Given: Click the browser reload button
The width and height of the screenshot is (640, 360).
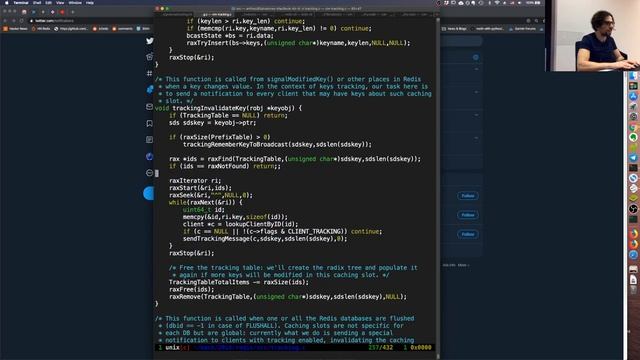Looking at the screenshot, I should tap(22, 20).
